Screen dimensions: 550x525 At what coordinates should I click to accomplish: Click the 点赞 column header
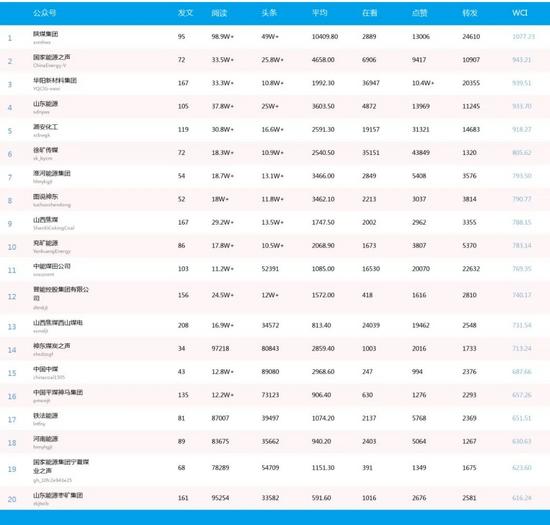click(x=420, y=13)
